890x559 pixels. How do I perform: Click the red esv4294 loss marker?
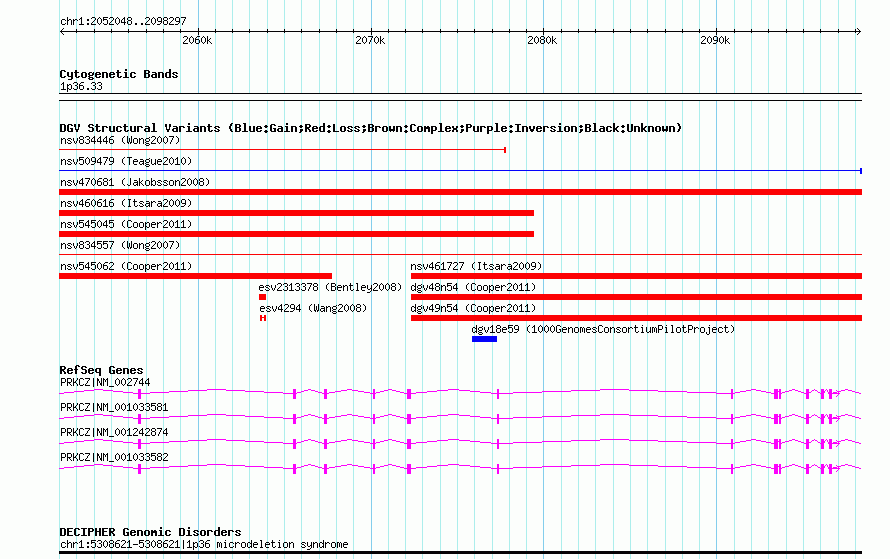(x=263, y=318)
